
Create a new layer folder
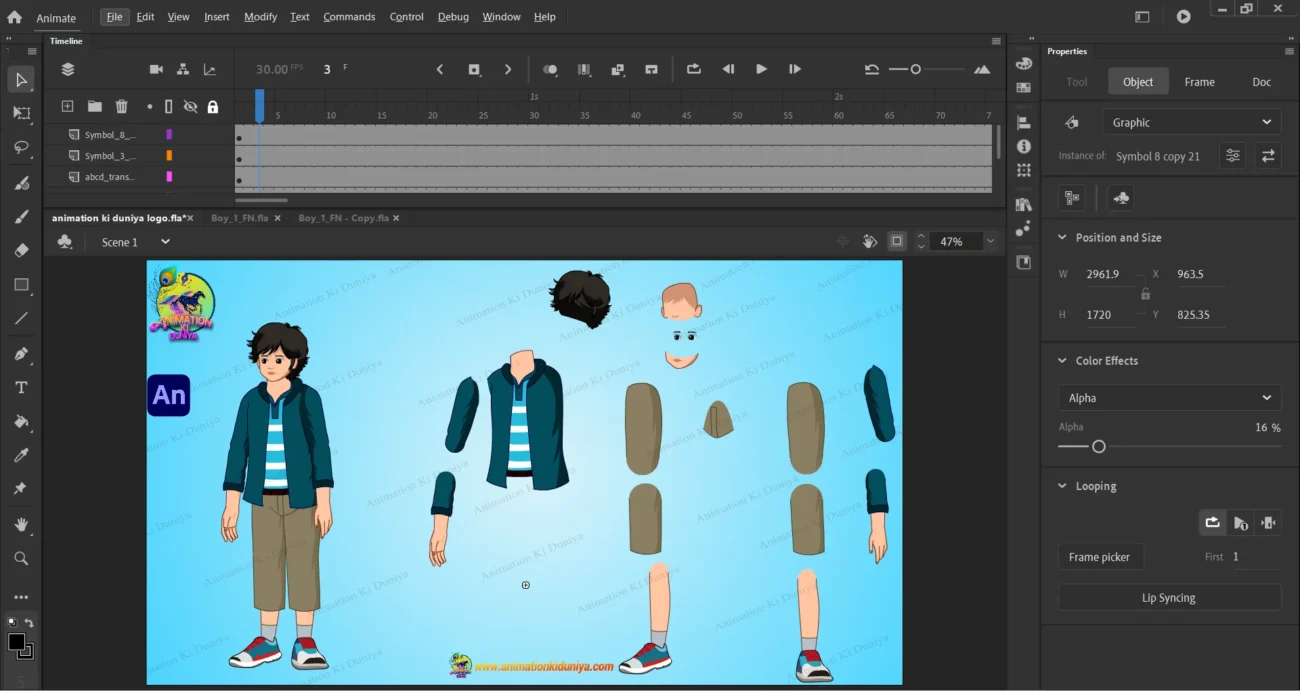point(94,107)
